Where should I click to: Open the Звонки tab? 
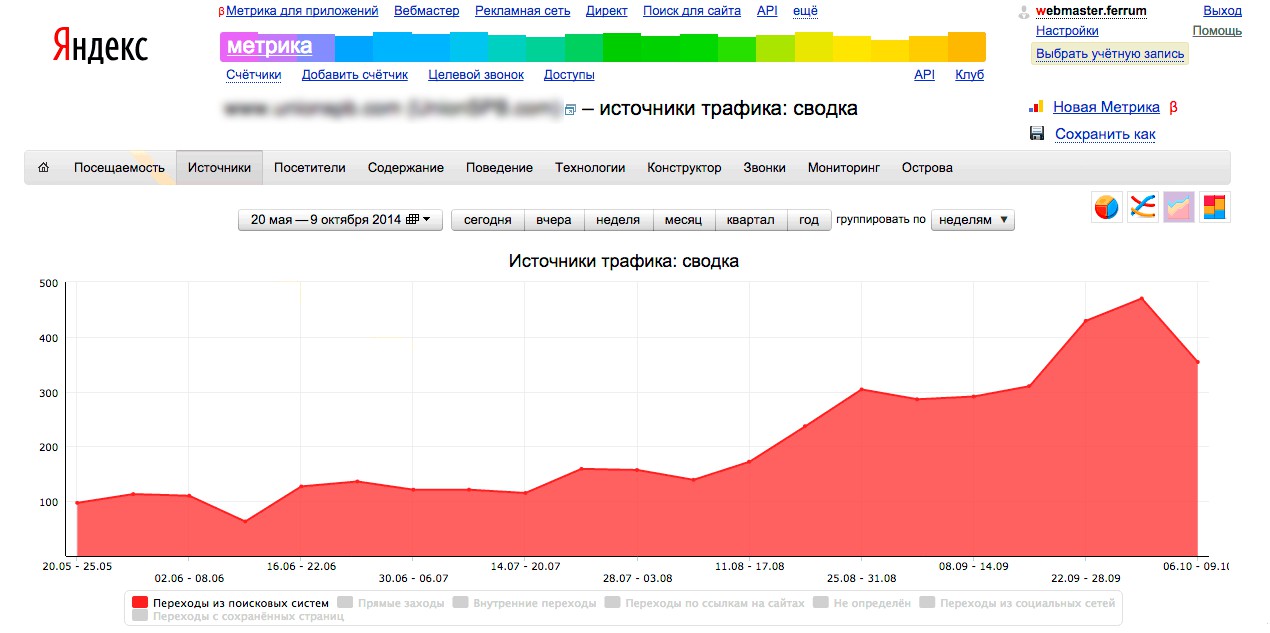765,168
